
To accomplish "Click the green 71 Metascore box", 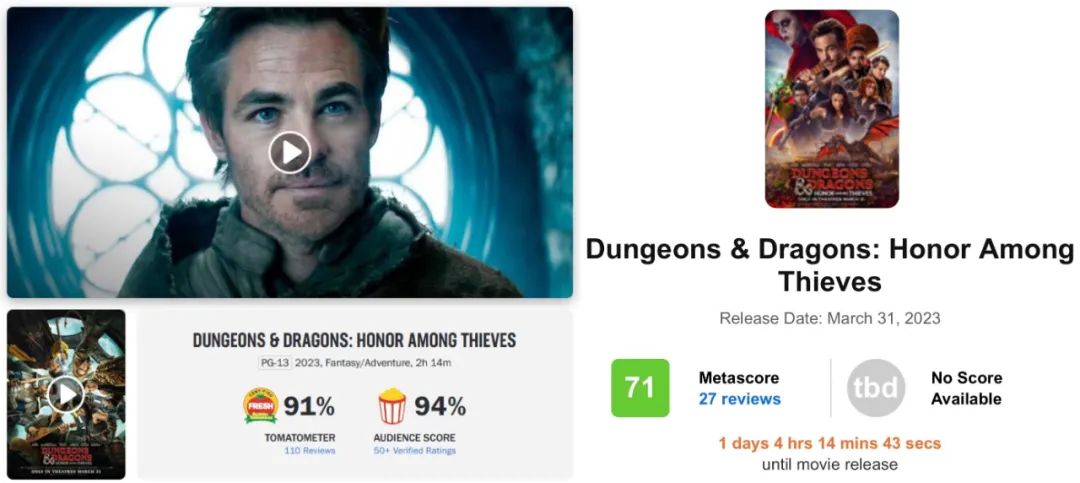I will 640,388.
